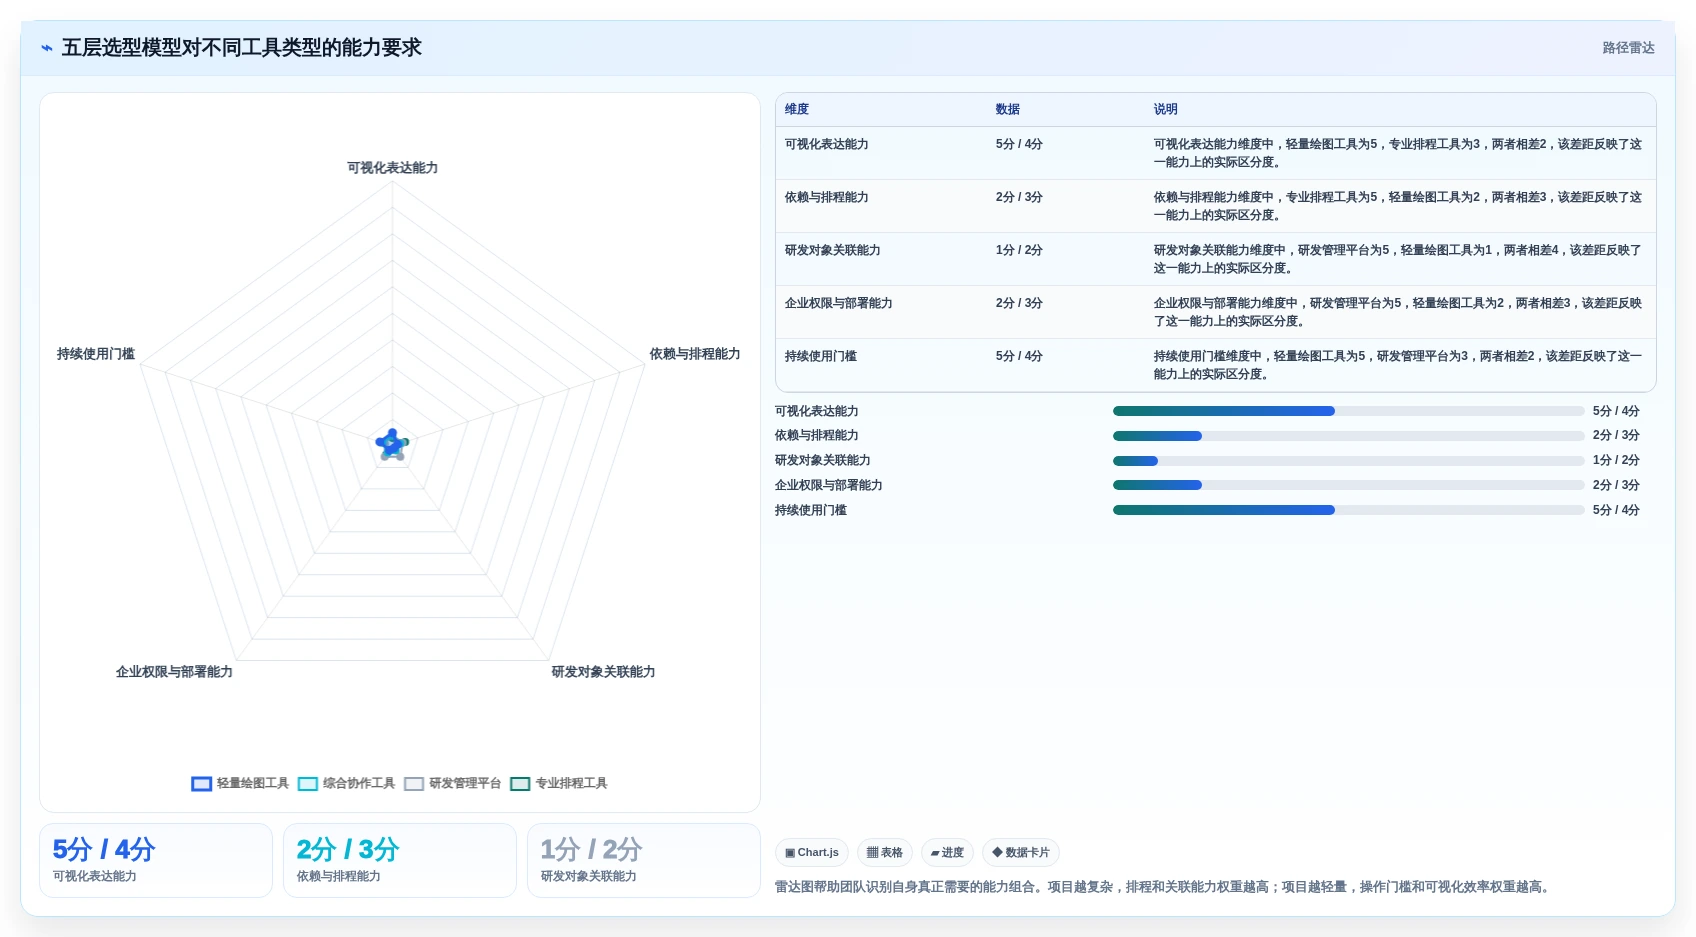This screenshot has width=1696, height=937.
Task: Hide the 轻量绘图工具 series via legend label
Action: [x=253, y=784]
